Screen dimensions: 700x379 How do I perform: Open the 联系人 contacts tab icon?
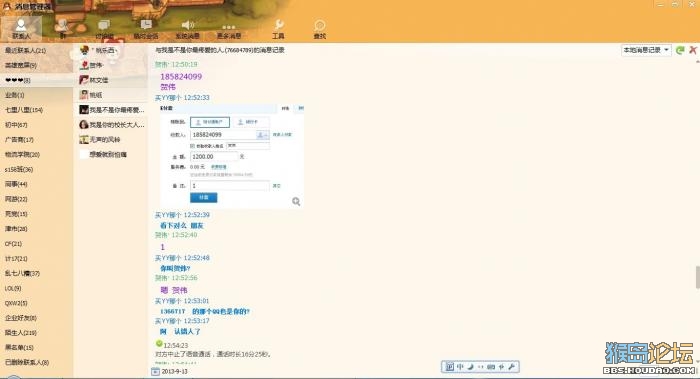(21, 28)
